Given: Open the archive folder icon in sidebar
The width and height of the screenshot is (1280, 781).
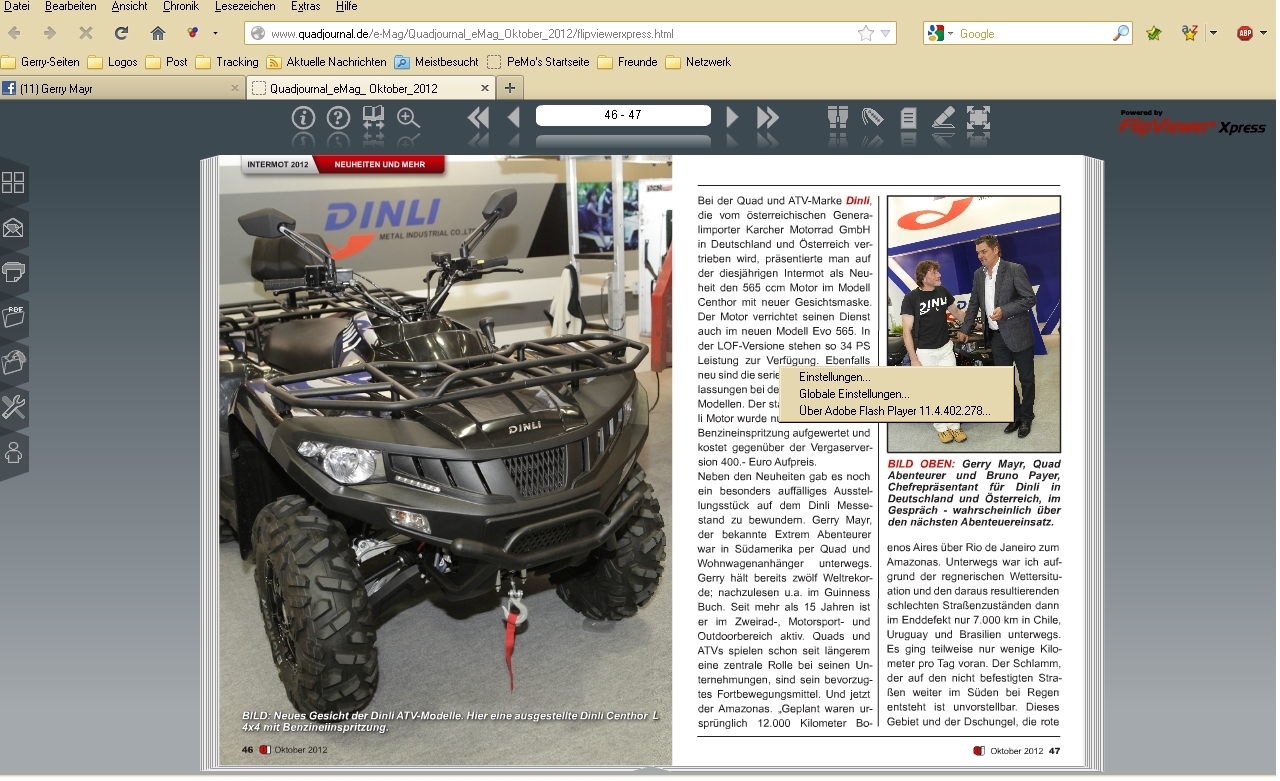Looking at the screenshot, I should (13, 362).
